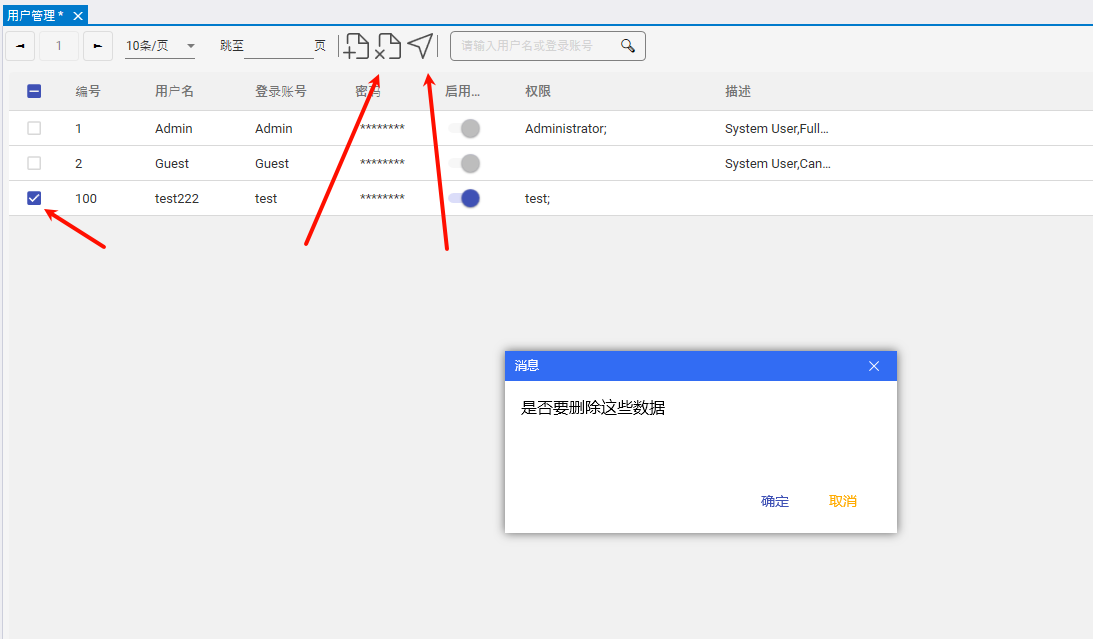
Task: Click the 权限 column header
Action: click(x=537, y=91)
